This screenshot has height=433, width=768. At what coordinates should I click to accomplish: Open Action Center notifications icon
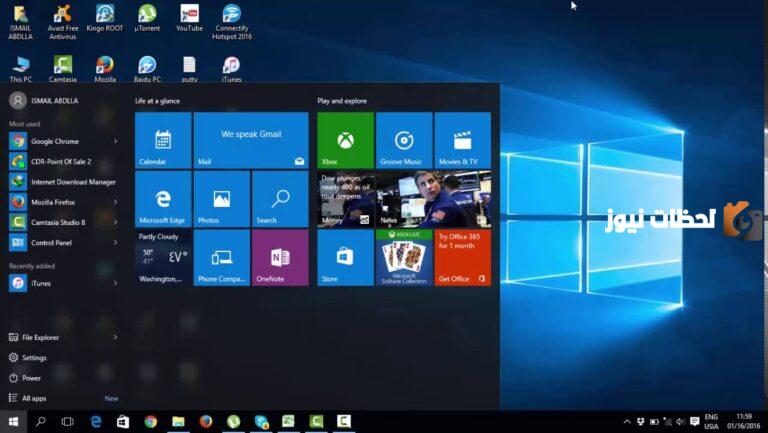[x=694, y=422]
